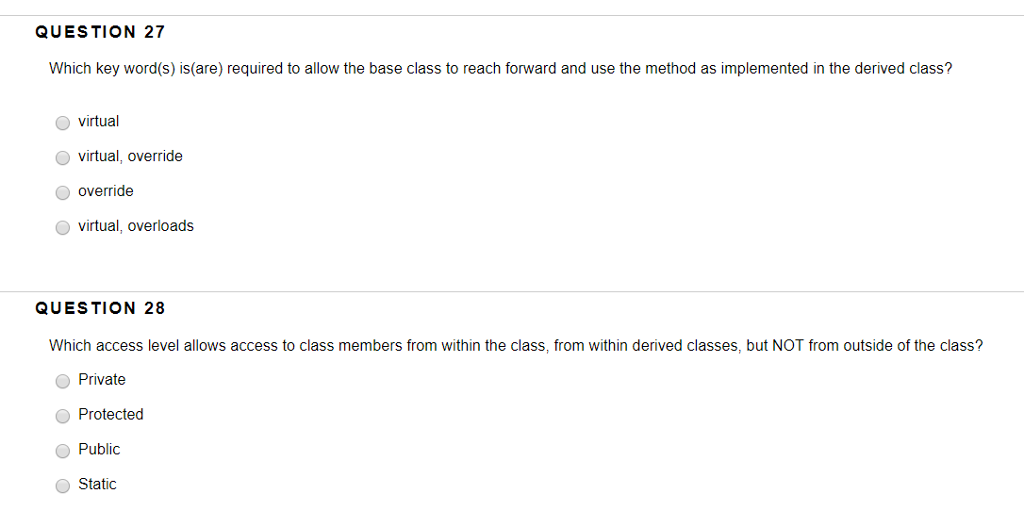Click the 'virtual, overloads' answer label text
This screenshot has height=527, width=1024.
pyautogui.click(x=136, y=226)
